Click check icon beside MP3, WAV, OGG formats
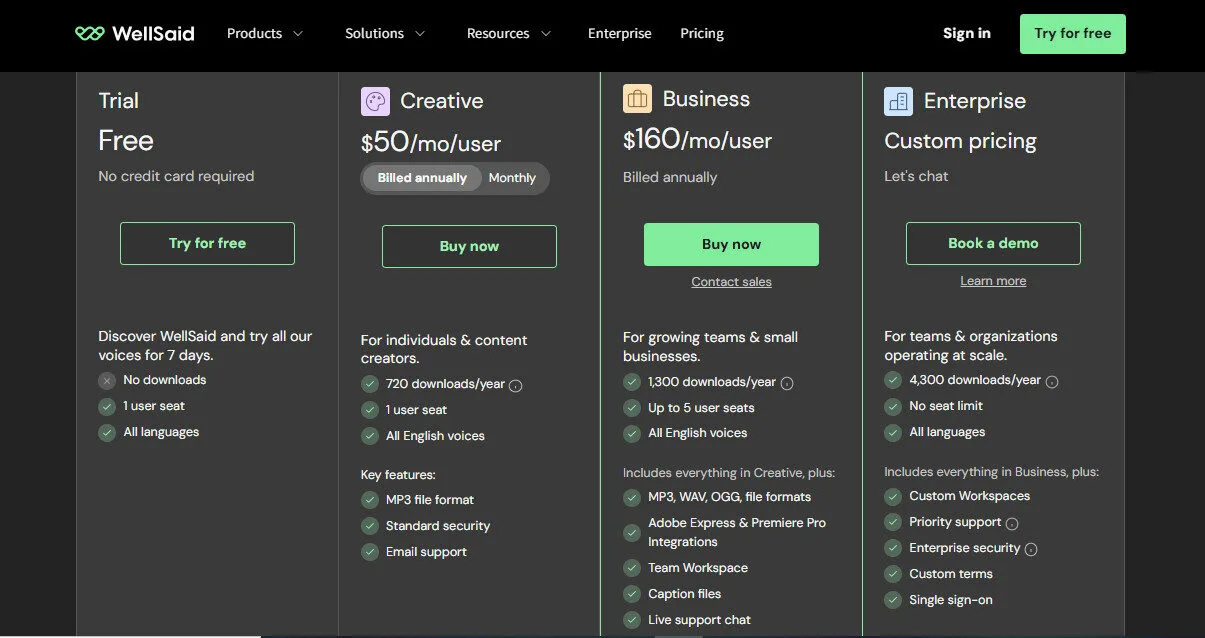The width and height of the screenshot is (1205, 638). (x=632, y=497)
